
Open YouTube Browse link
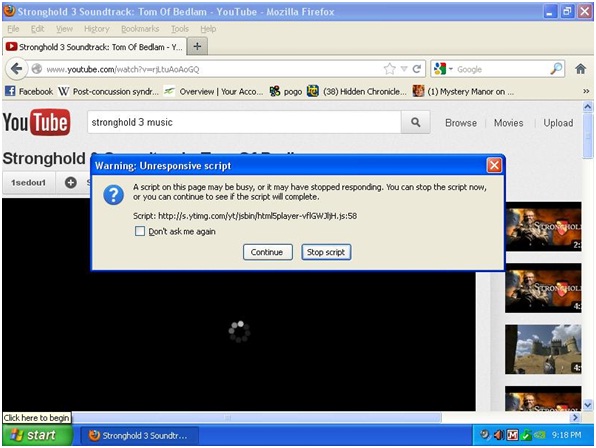(461, 123)
